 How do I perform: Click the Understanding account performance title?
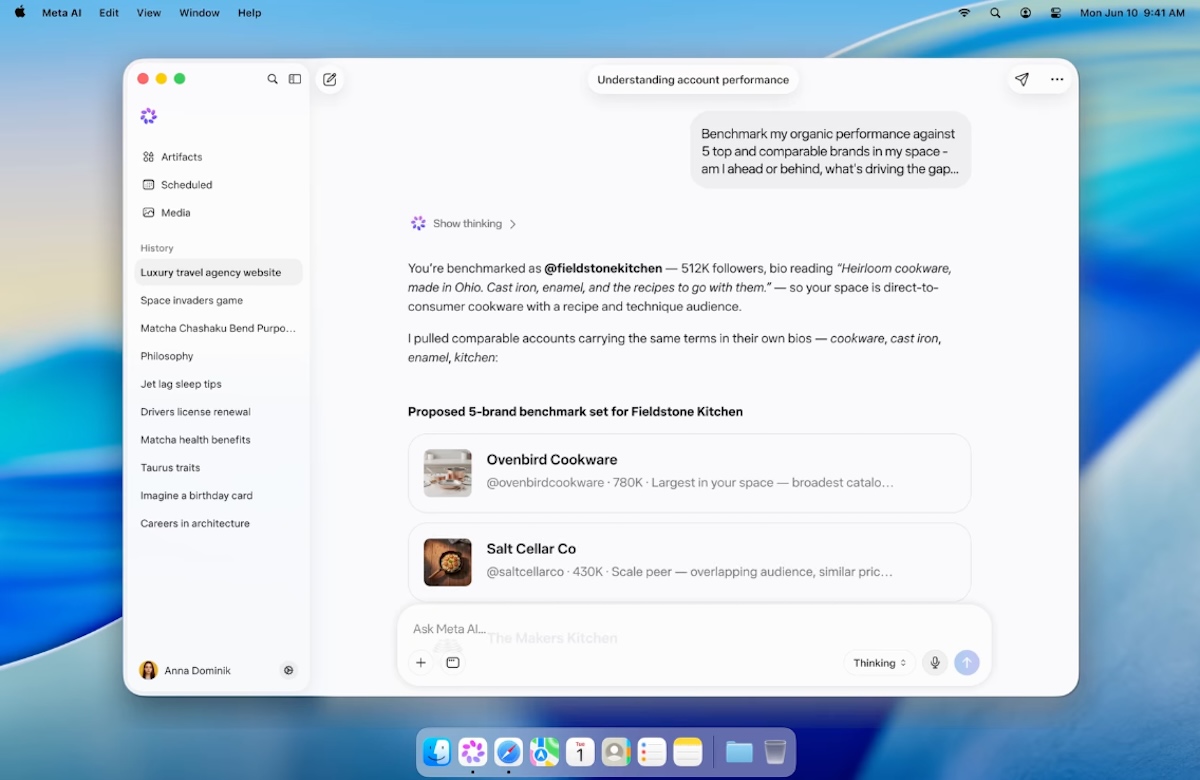coord(693,80)
